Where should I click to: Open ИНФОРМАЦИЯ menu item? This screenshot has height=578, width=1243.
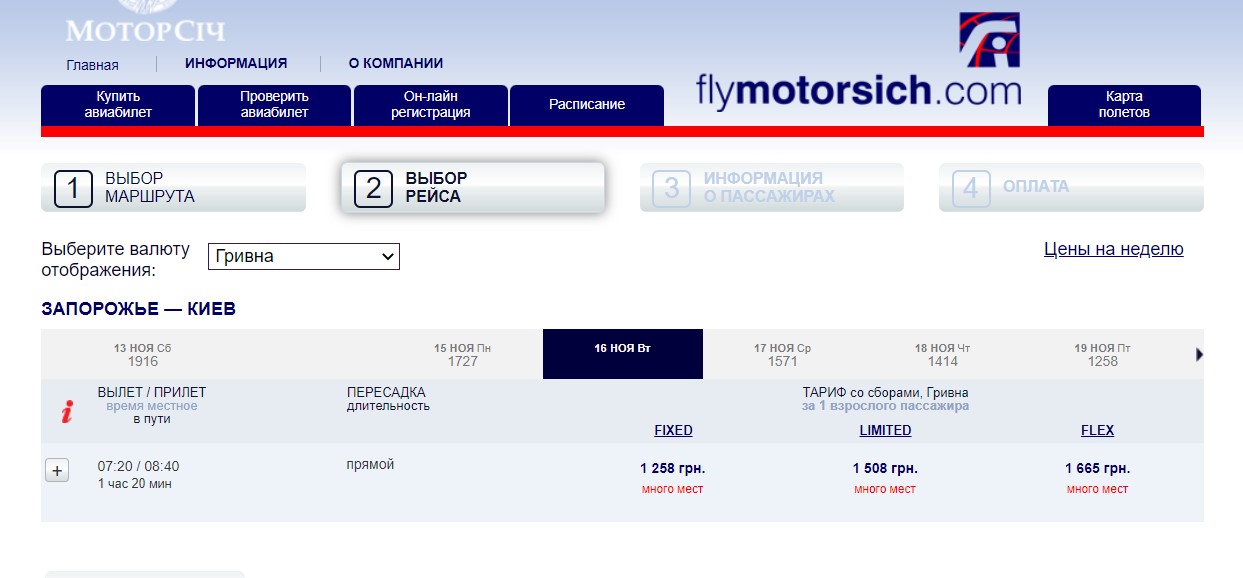point(236,63)
